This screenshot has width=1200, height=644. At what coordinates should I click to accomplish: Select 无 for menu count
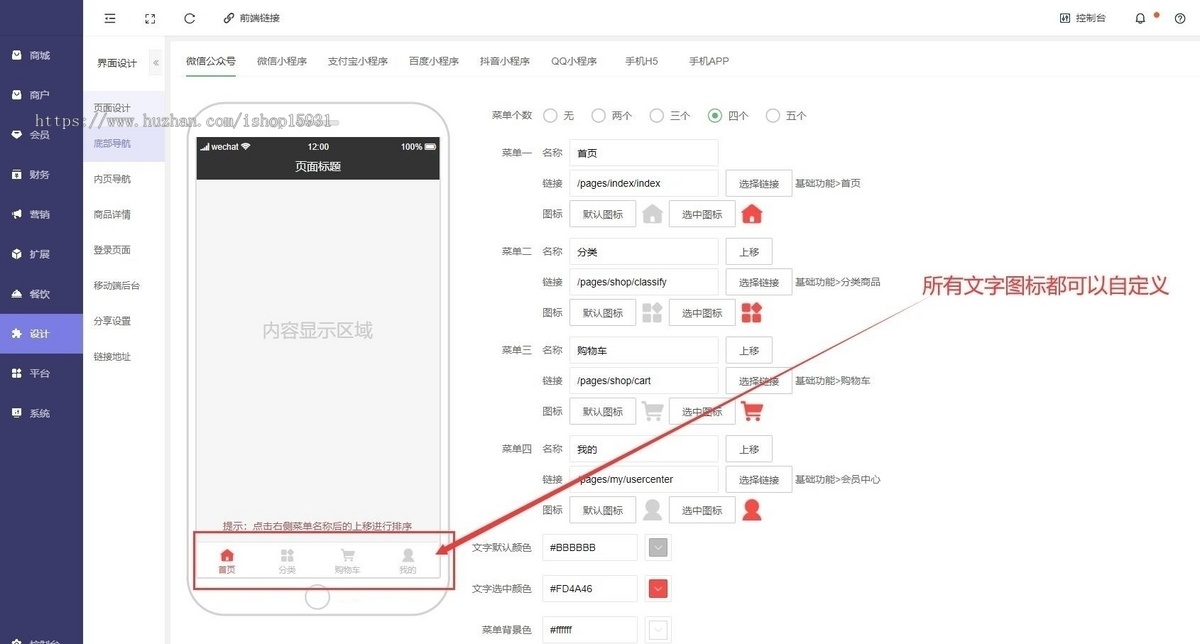(x=550, y=116)
